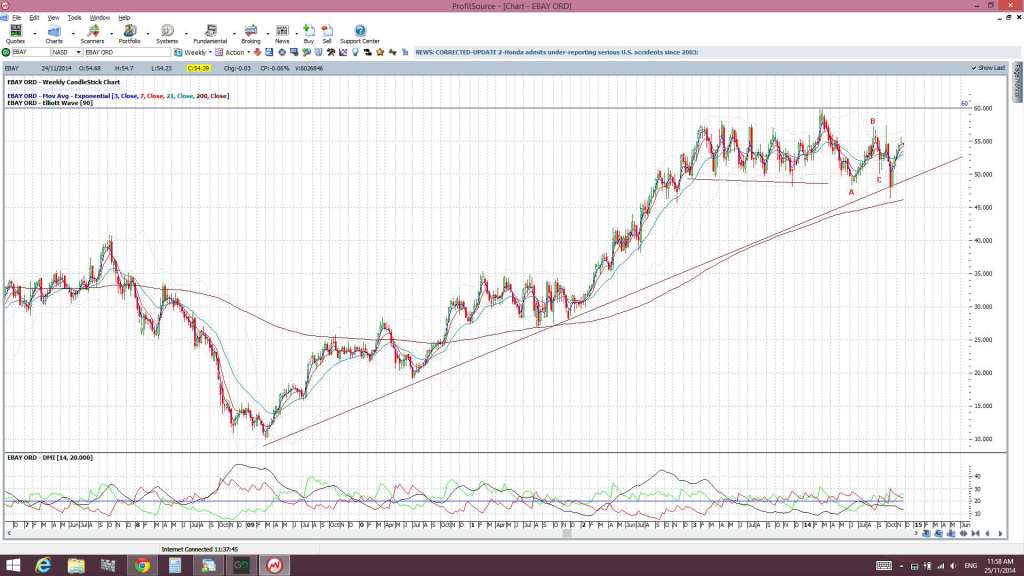Viewport: 1024px width, 576px height.
Task: Open the Charts toolbar button
Action: point(54,34)
